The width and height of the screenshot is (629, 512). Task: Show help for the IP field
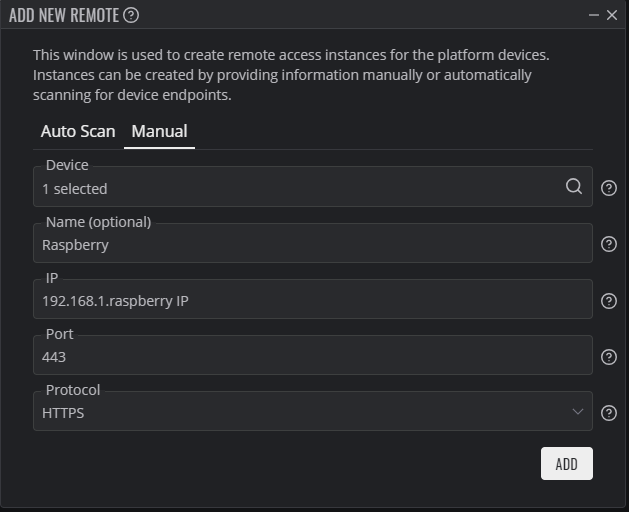609,301
